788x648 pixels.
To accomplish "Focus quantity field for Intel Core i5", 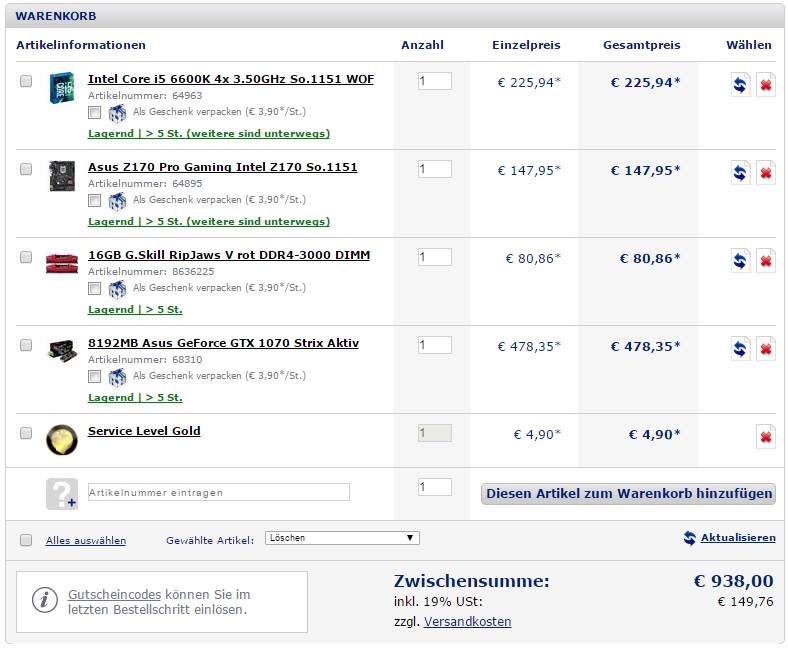I will [435, 81].
